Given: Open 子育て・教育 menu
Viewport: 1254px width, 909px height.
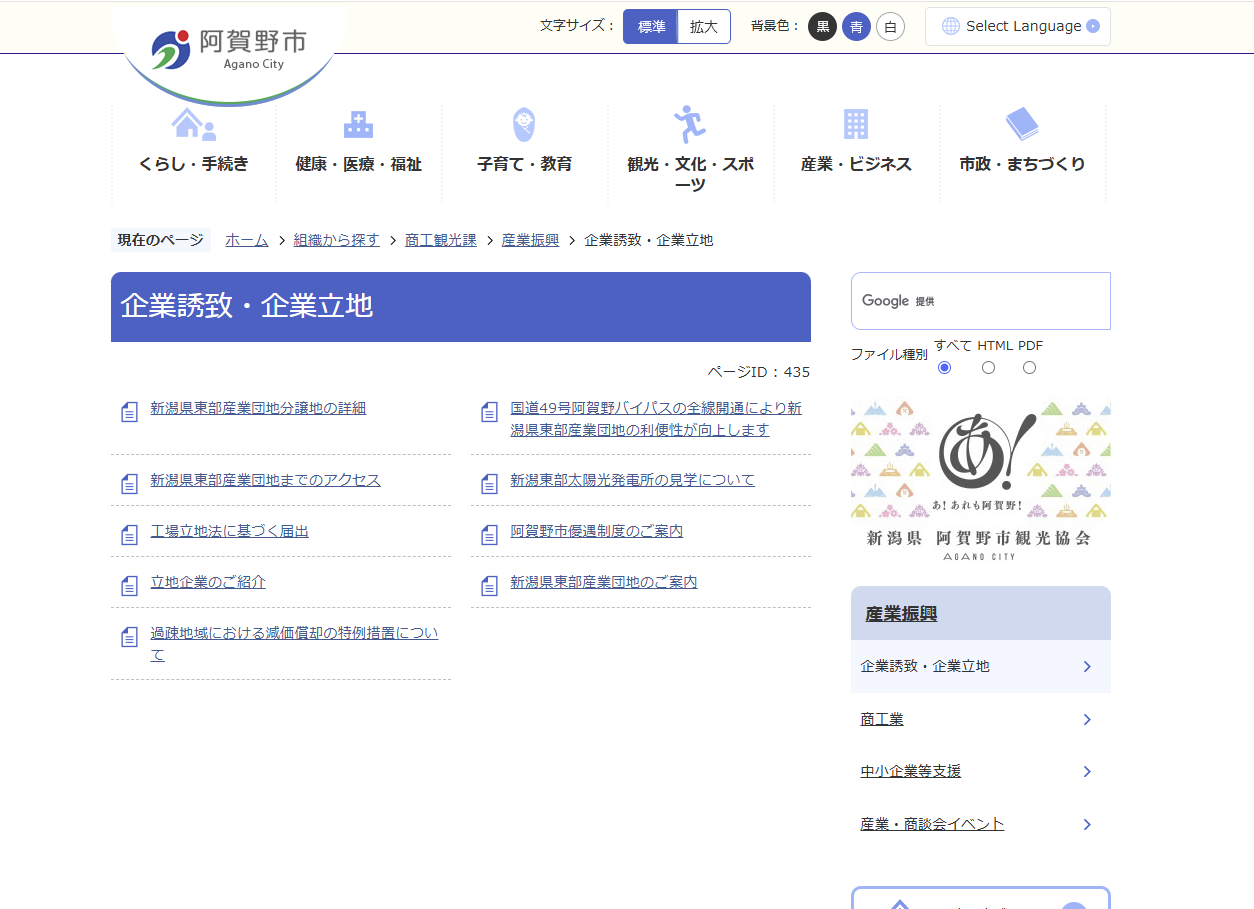Looking at the screenshot, I should tap(524, 164).
